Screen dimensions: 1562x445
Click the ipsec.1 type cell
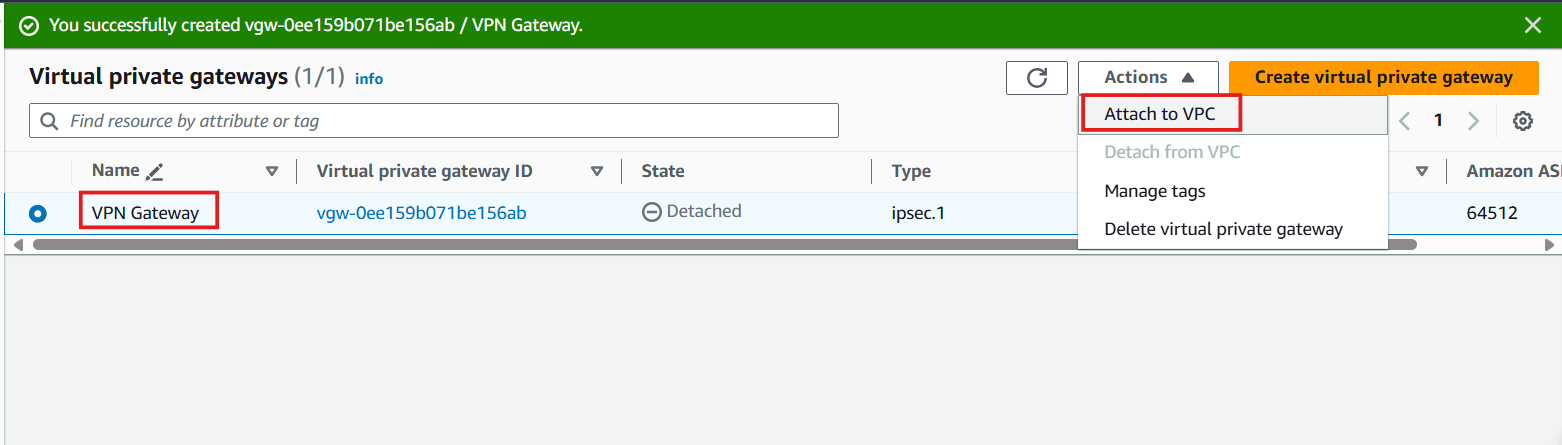click(919, 213)
